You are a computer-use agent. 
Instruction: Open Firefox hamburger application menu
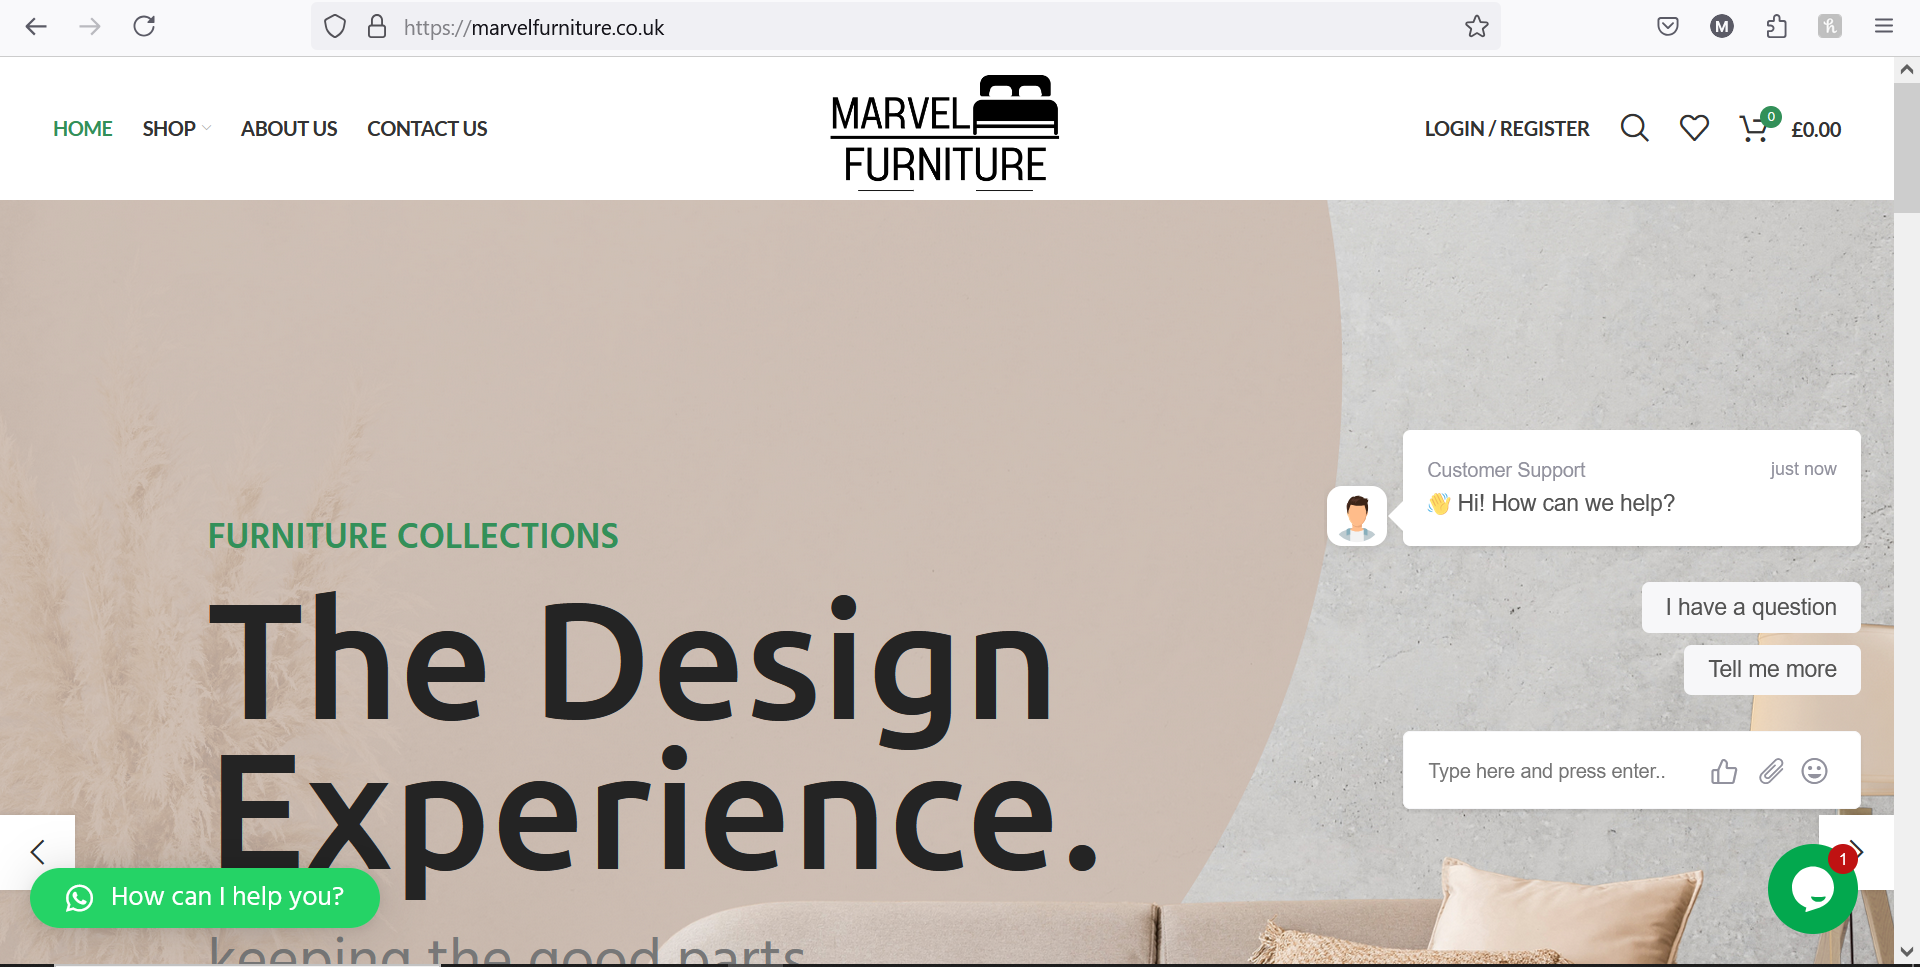(1884, 27)
